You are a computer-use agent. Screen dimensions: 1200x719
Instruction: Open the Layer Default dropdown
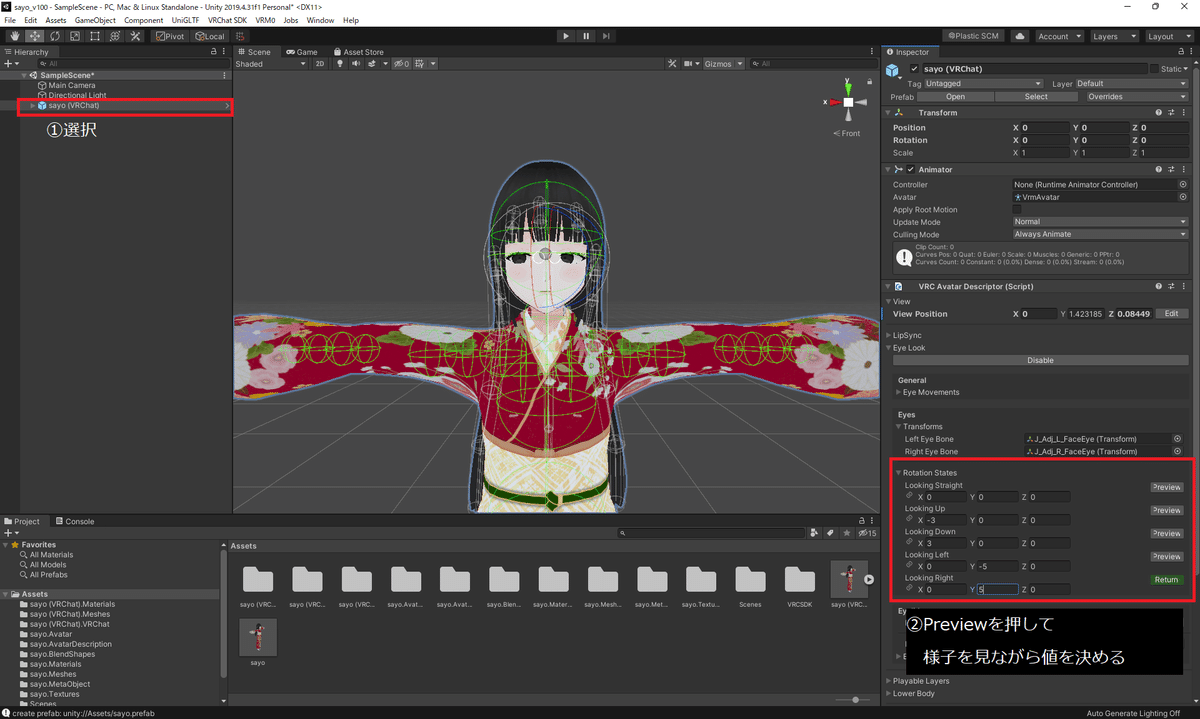tap(1132, 84)
